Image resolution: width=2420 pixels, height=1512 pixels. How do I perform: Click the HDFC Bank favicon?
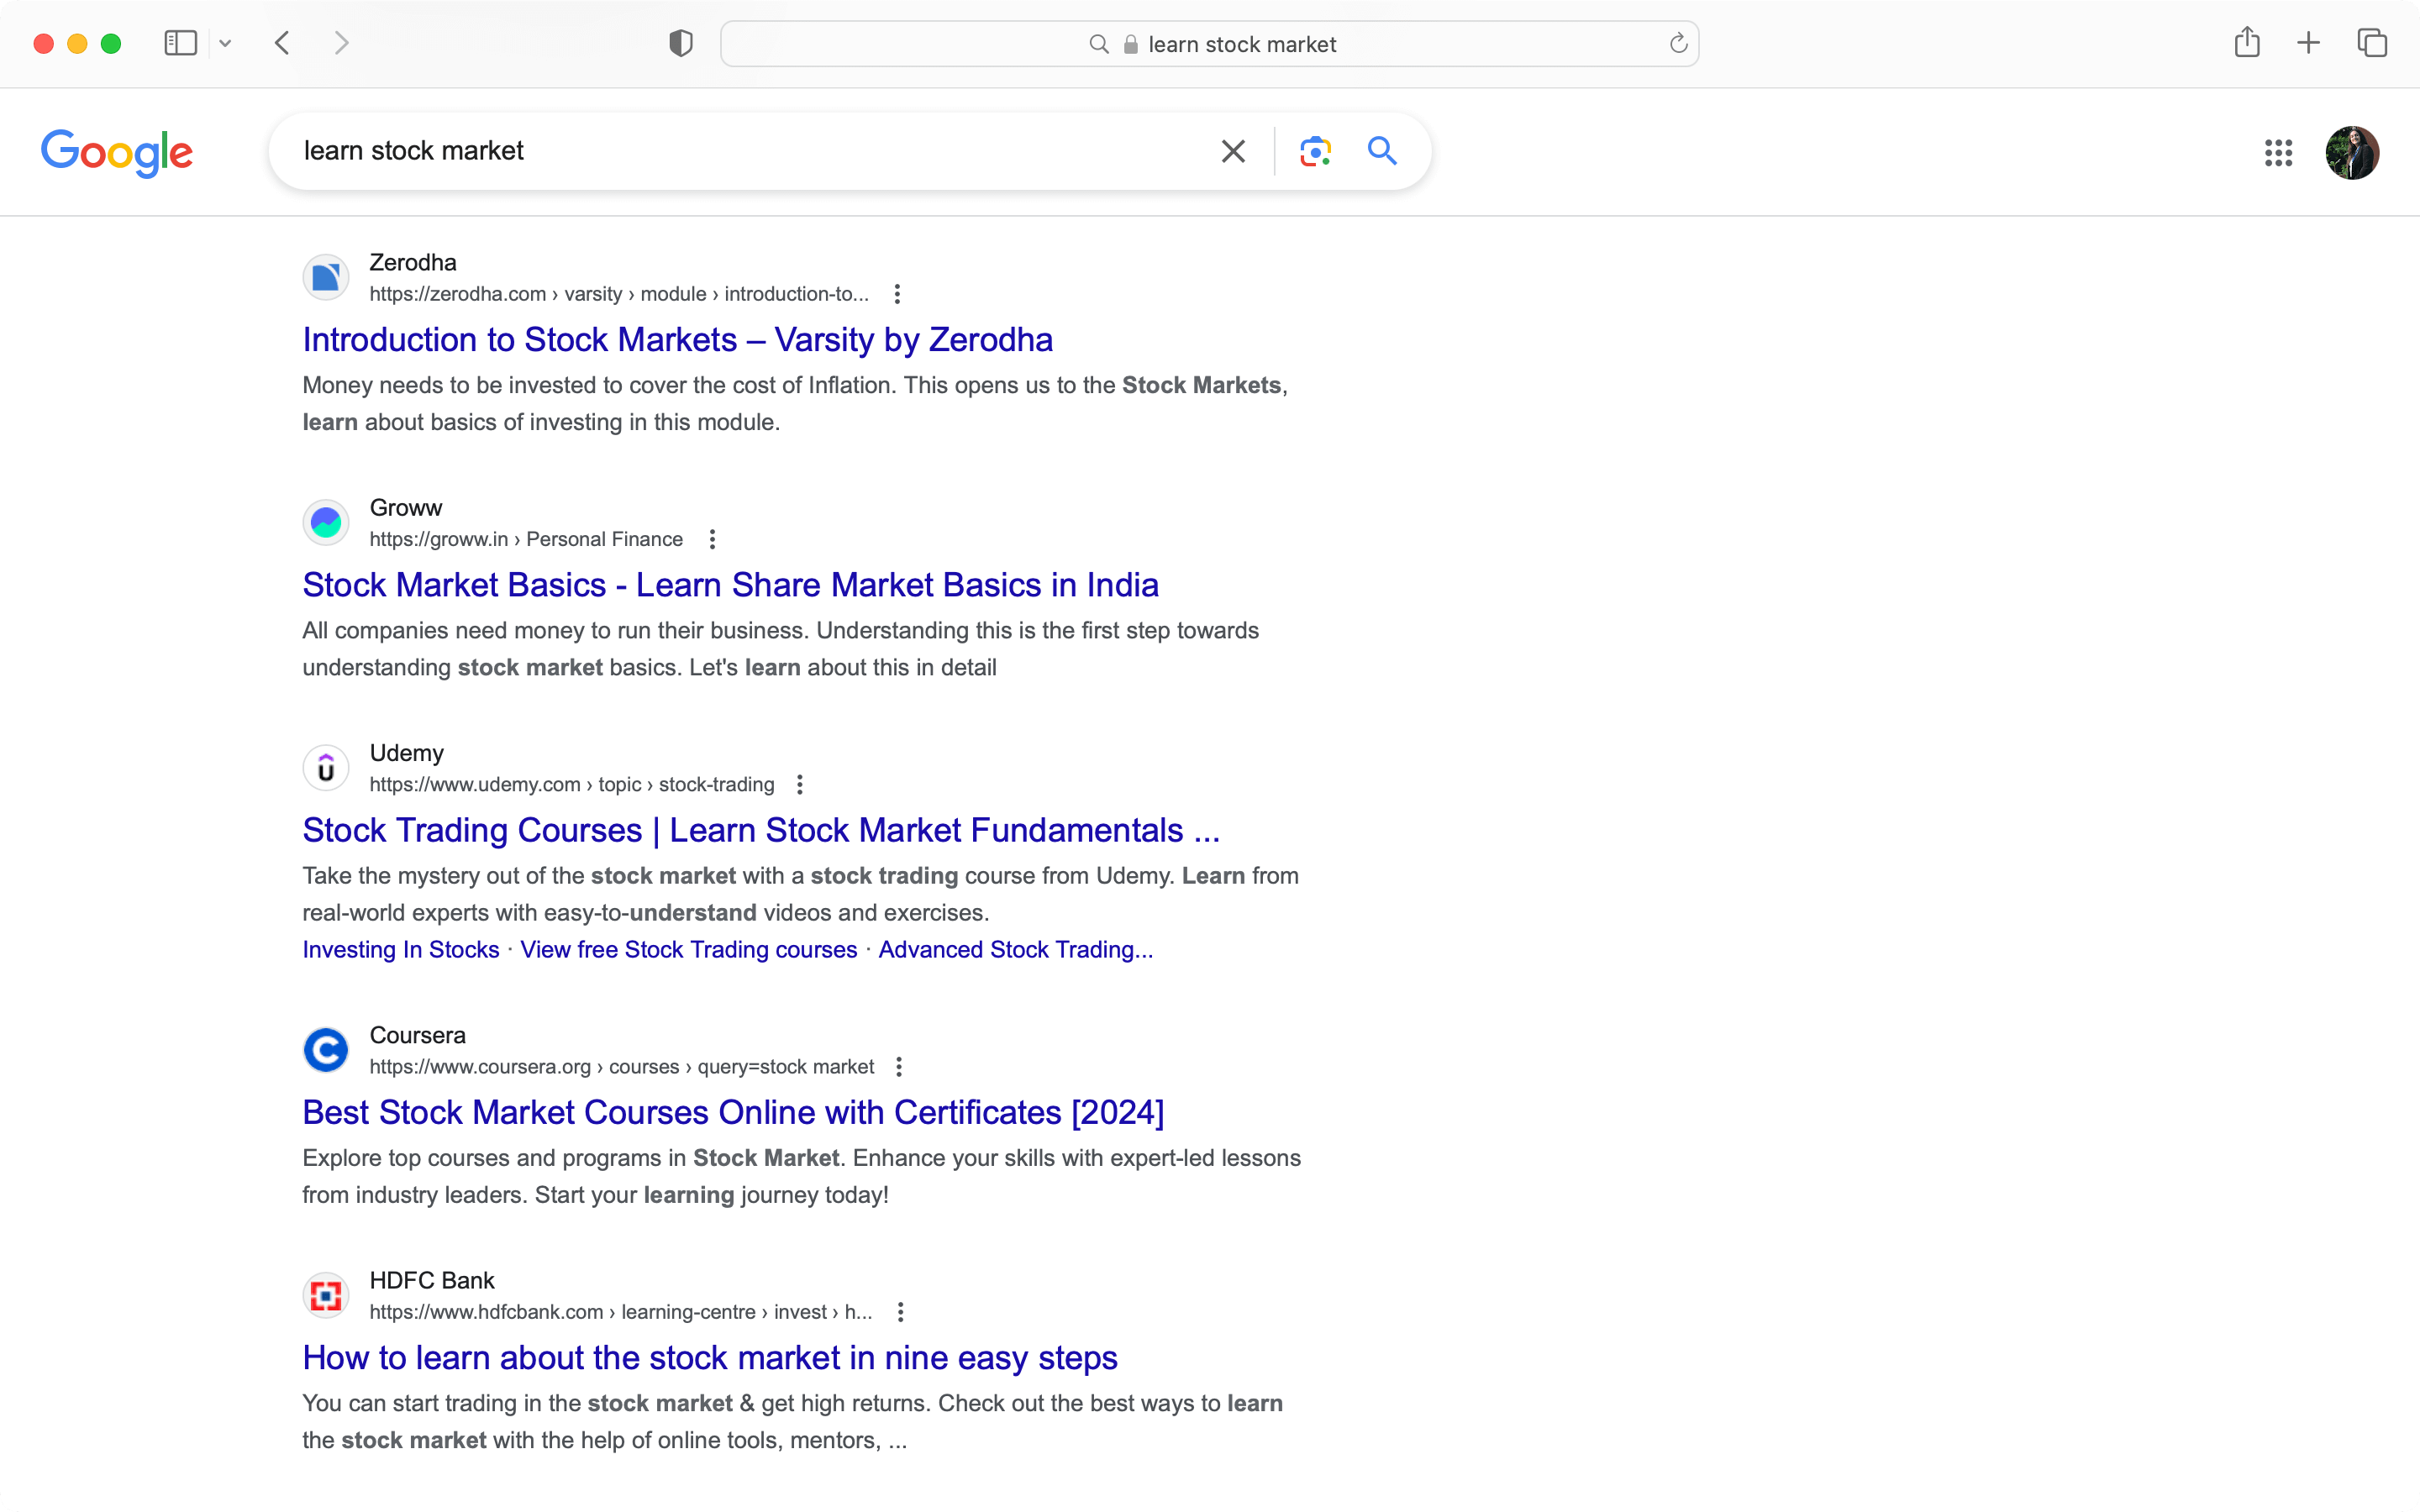pos(326,1295)
